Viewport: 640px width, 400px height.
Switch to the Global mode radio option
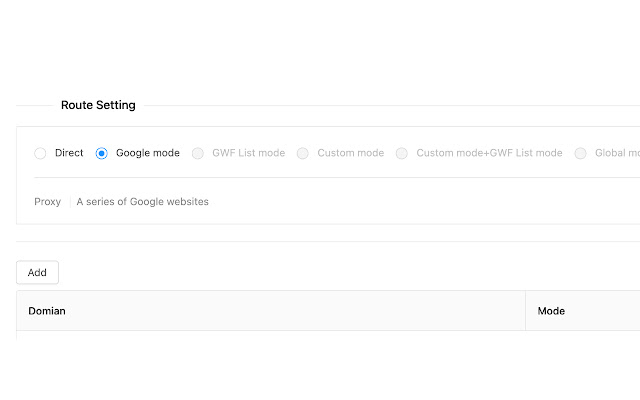[x=581, y=153]
